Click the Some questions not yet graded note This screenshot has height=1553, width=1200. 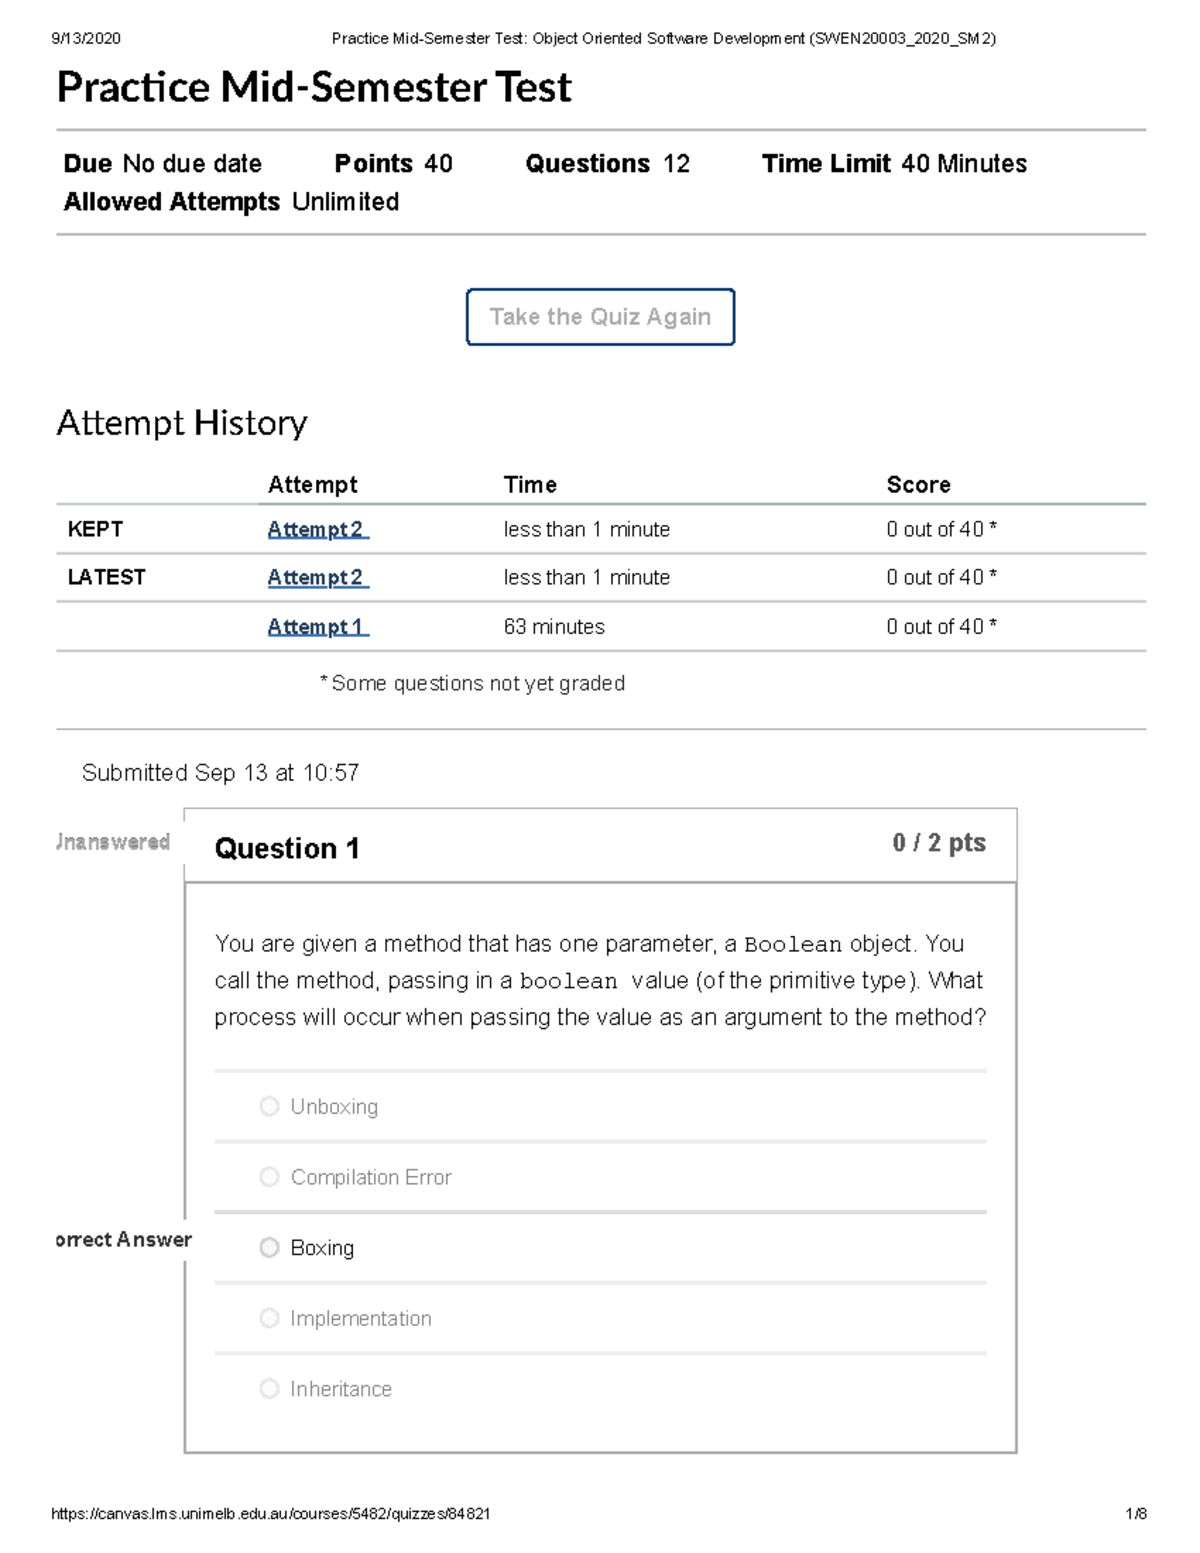click(472, 684)
